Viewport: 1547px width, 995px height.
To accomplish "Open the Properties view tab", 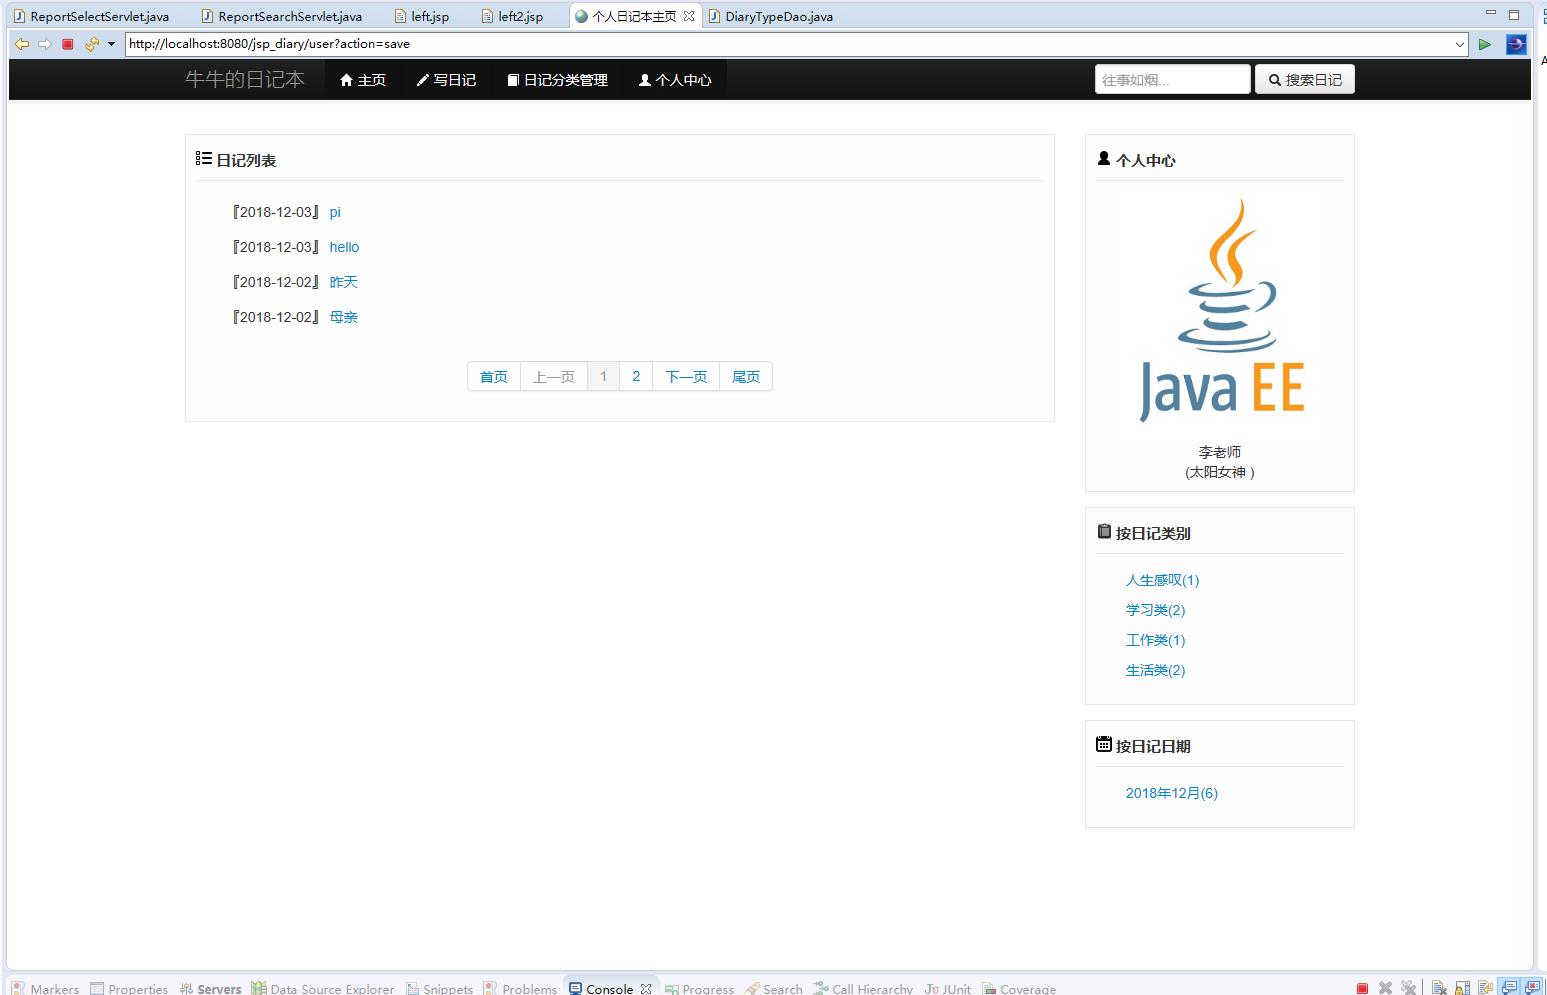I will click(129, 988).
